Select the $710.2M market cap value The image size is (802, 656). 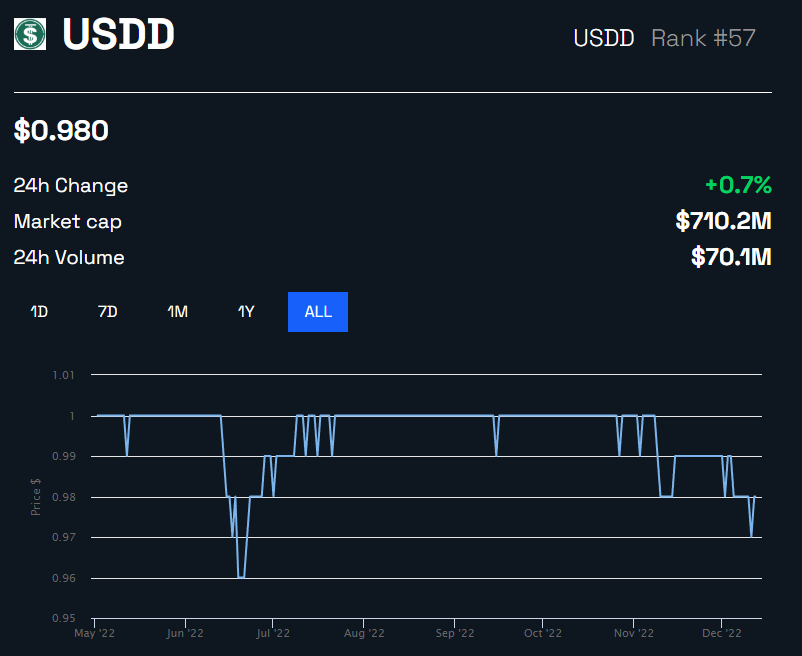pos(723,221)
